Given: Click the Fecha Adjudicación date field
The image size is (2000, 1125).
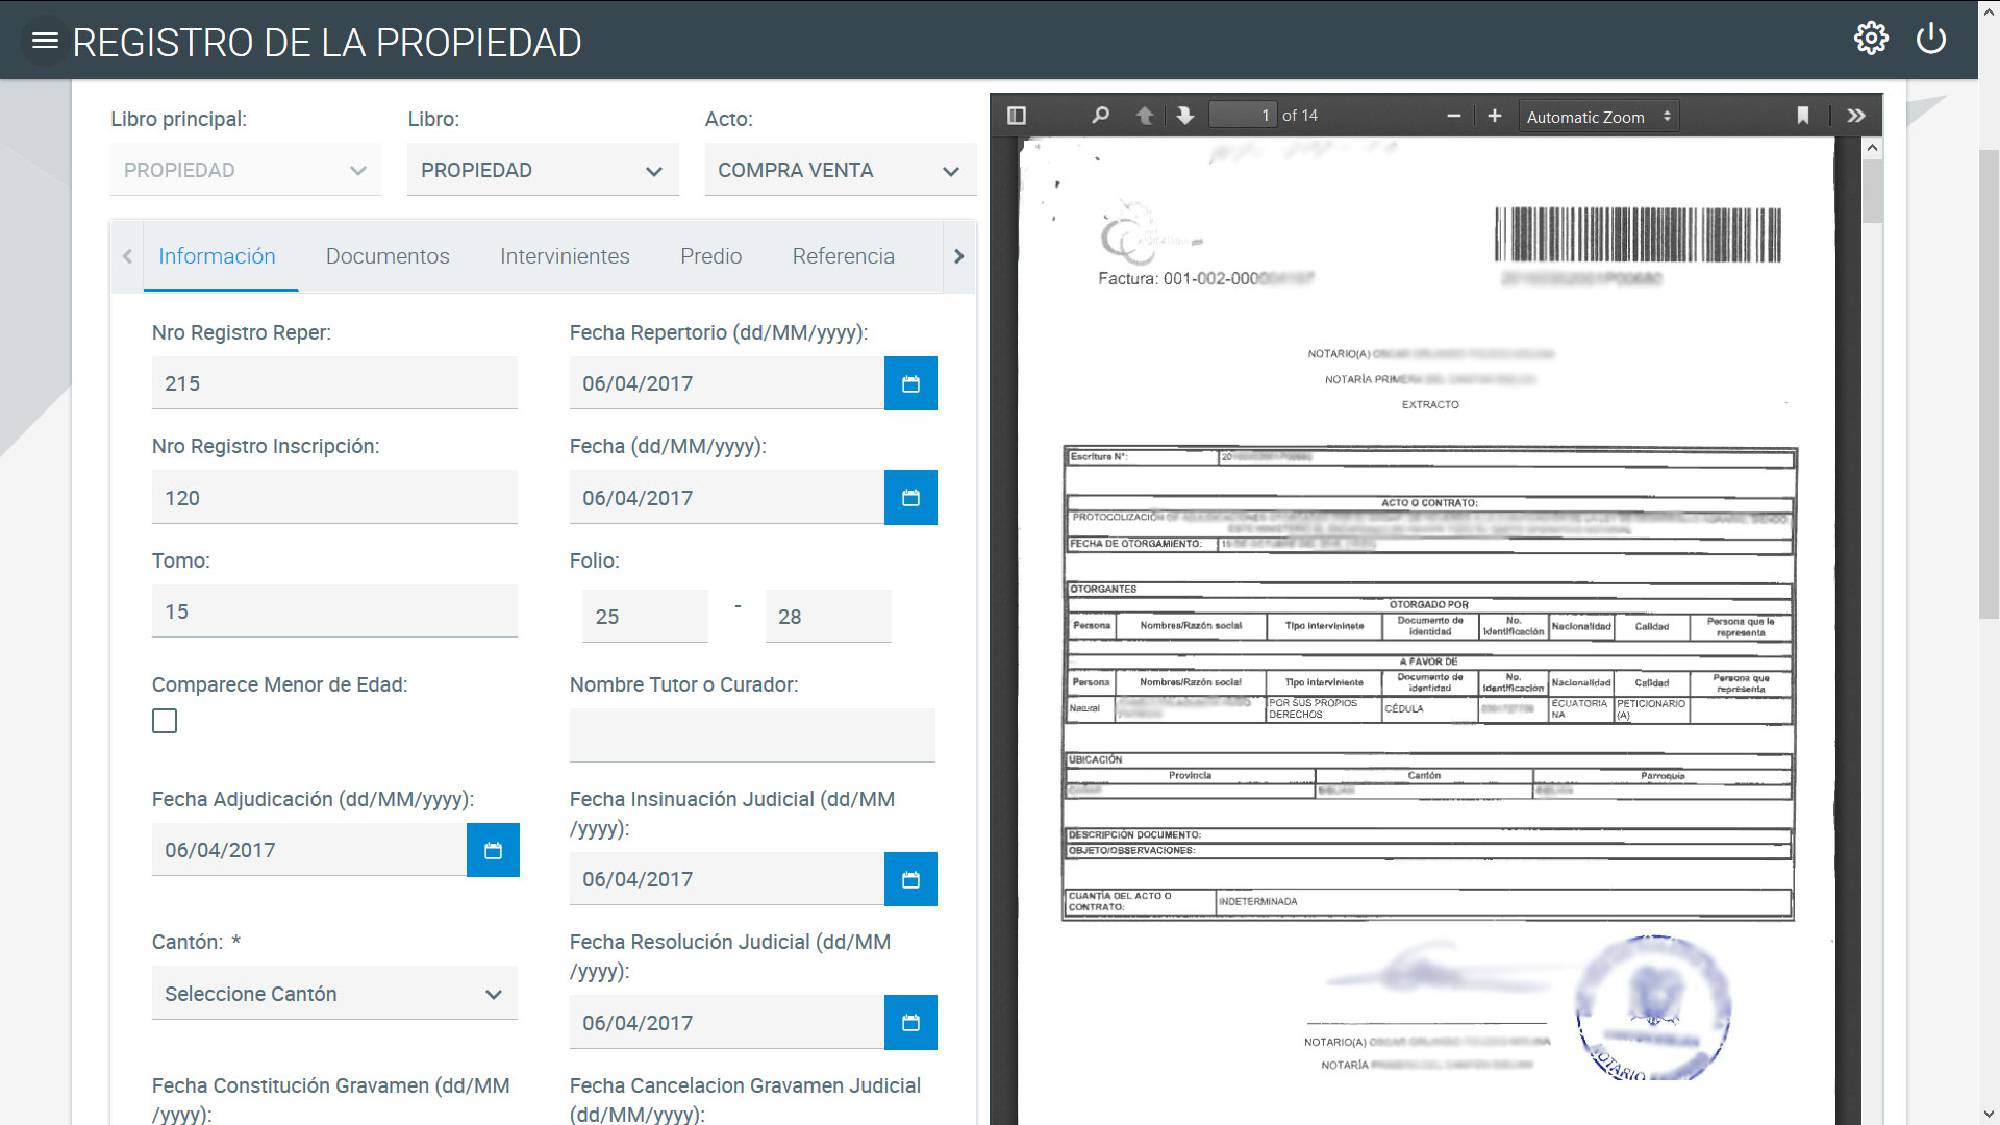Looking at the screenshot, I should pos(309,850).
